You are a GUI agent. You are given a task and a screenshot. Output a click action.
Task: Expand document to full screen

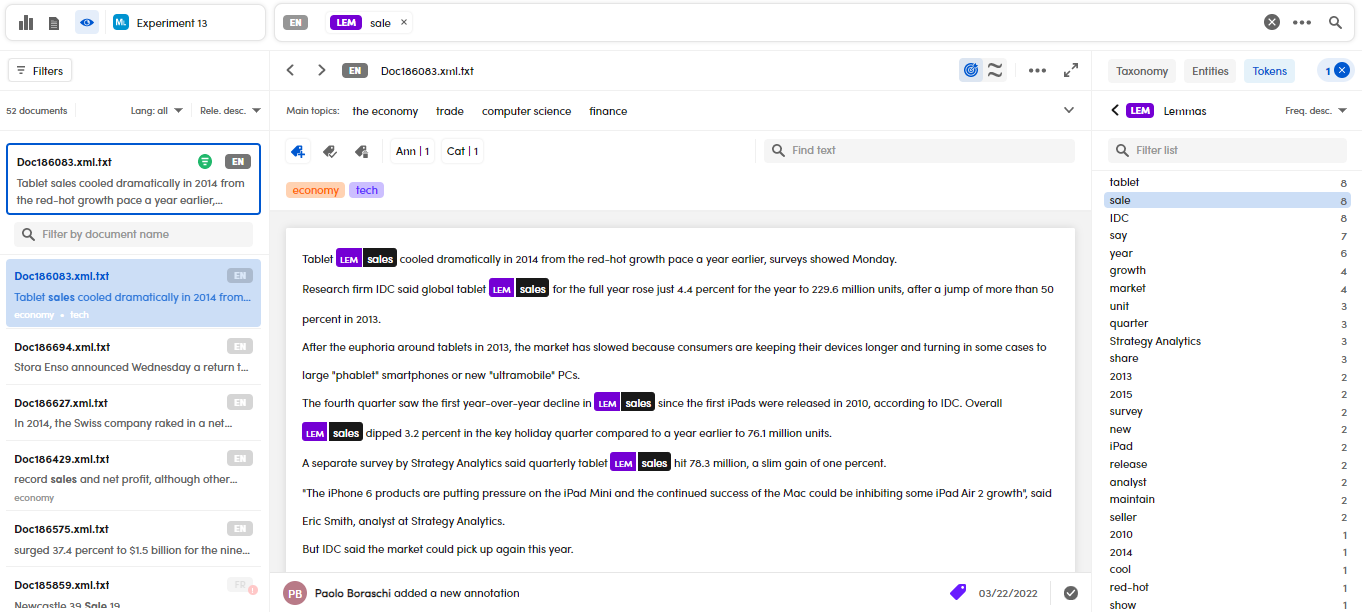tap(1071, 70)
